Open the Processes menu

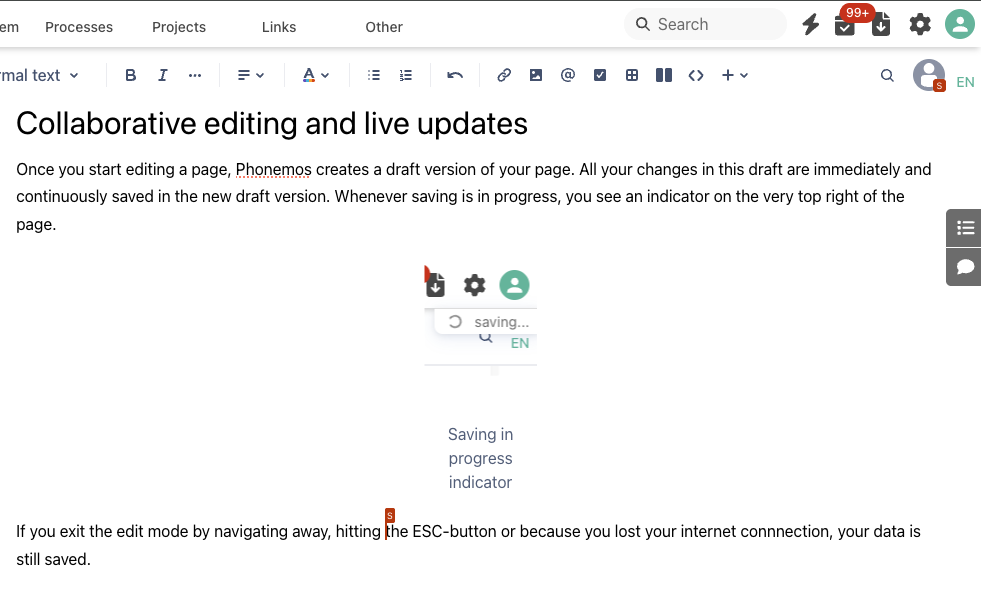pos(79,27)
